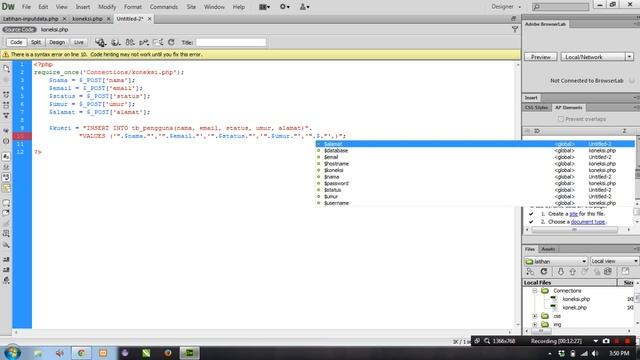The height and width of the screenshot is (360, 640).
Task: Switch to the Assets panel tab
Action: [548, 249]
